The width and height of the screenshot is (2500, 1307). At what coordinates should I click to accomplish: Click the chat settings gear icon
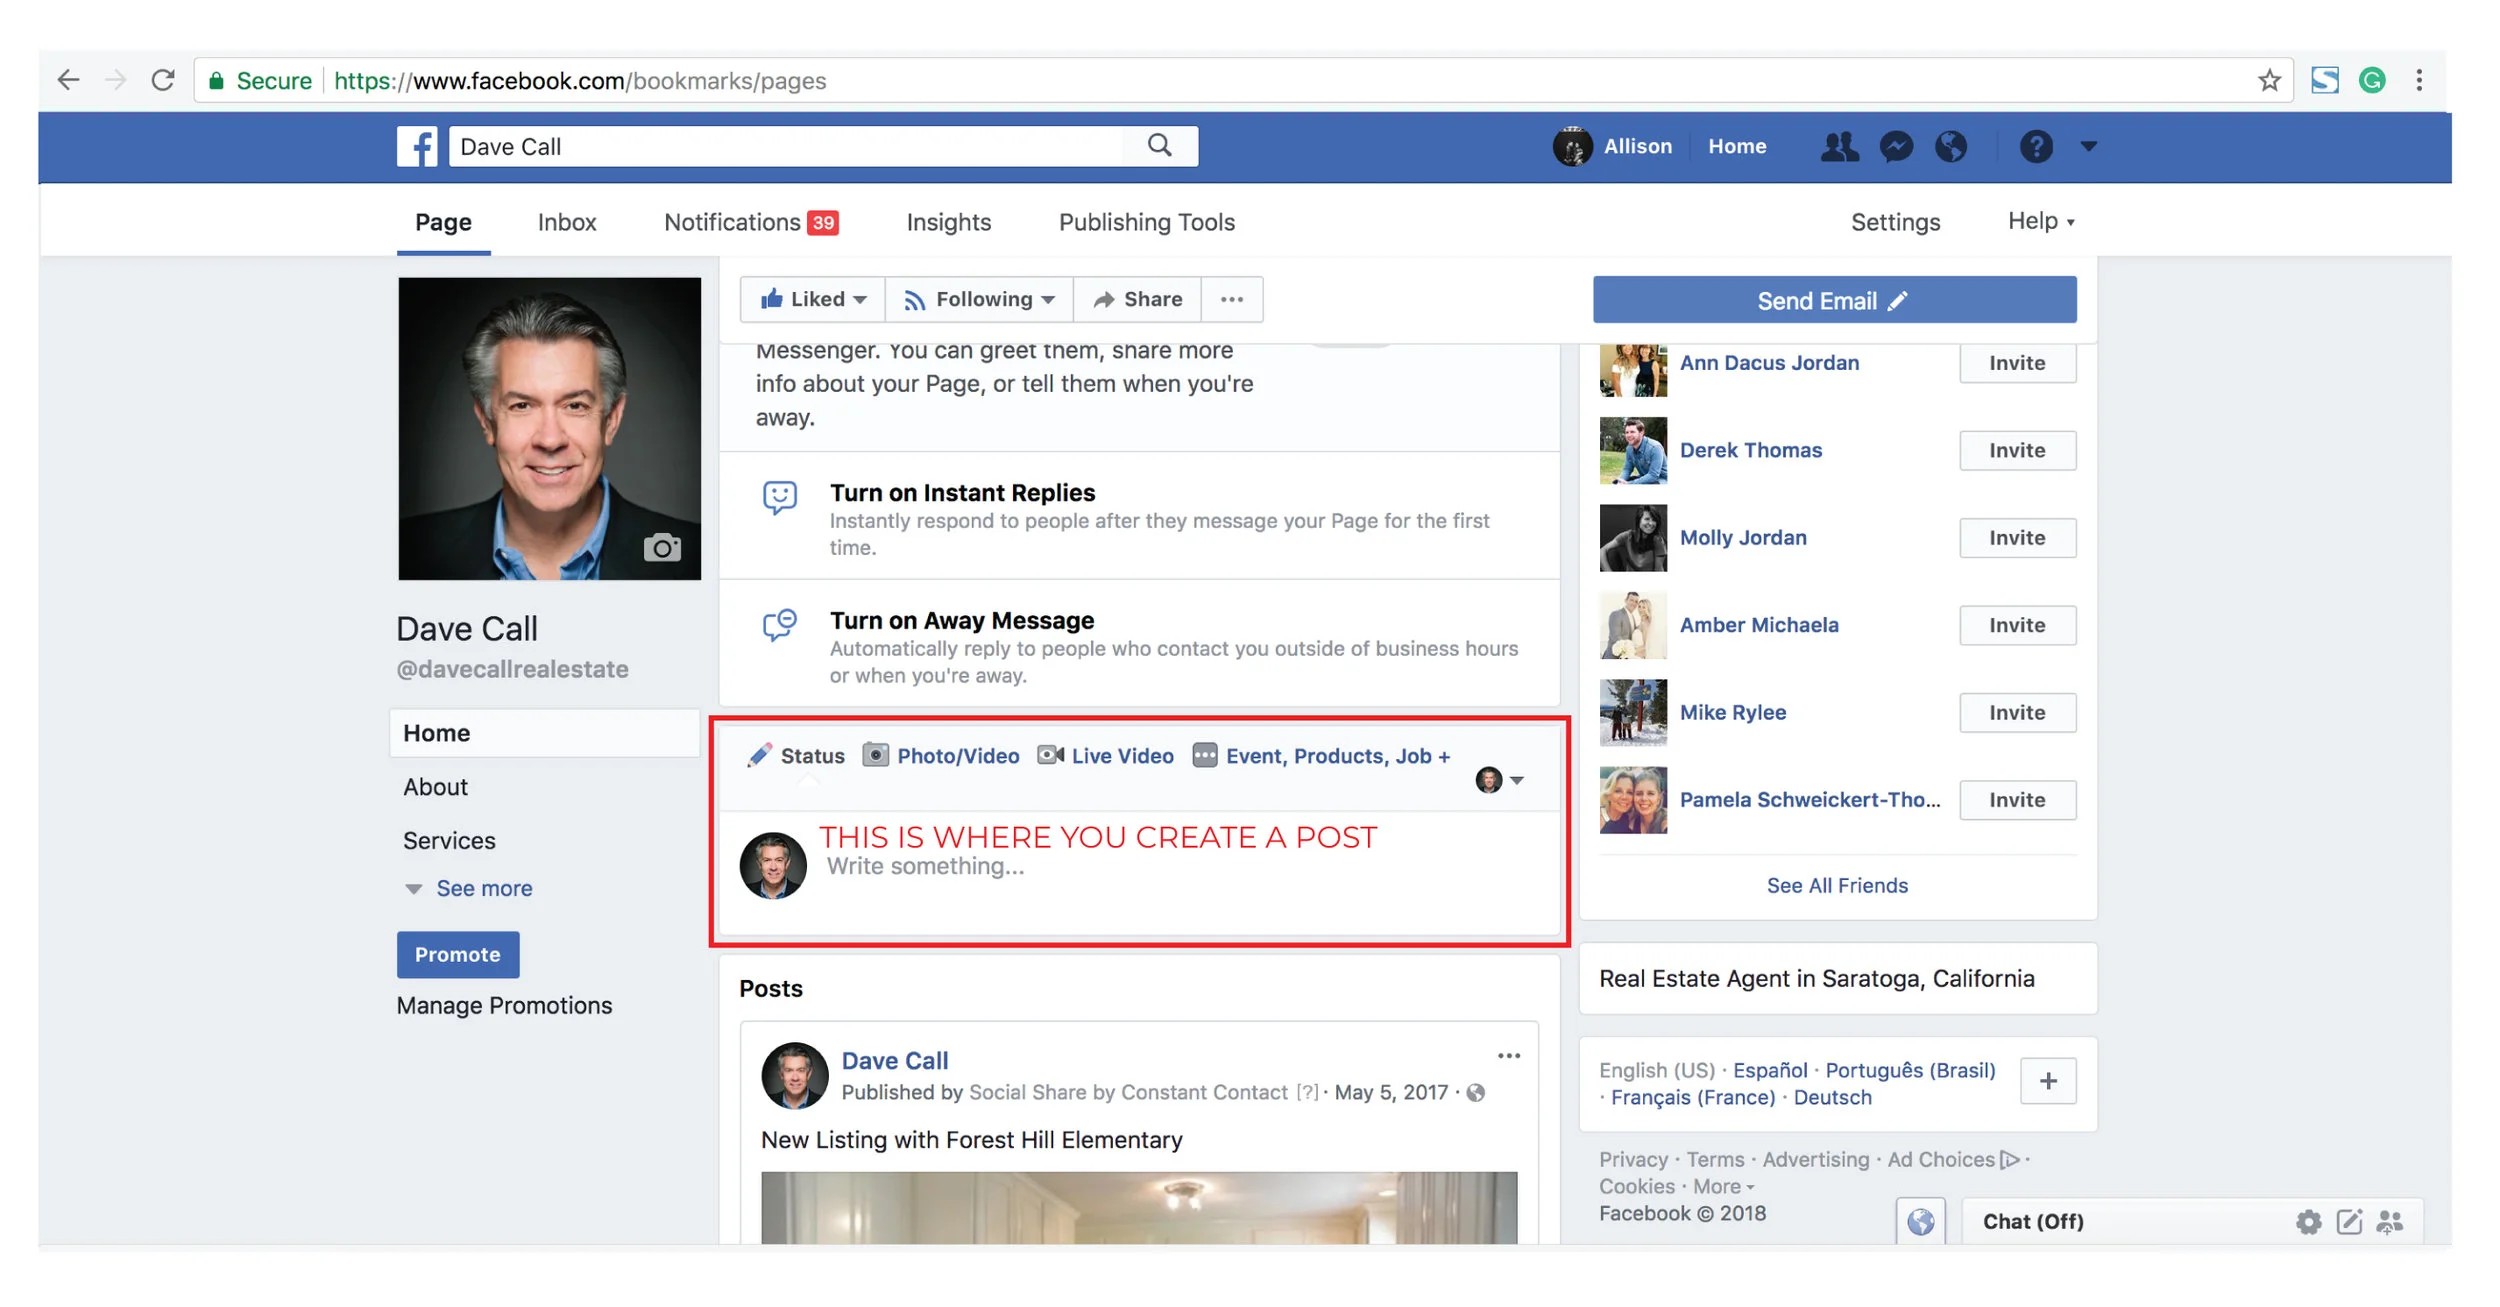point(2308,1222)
